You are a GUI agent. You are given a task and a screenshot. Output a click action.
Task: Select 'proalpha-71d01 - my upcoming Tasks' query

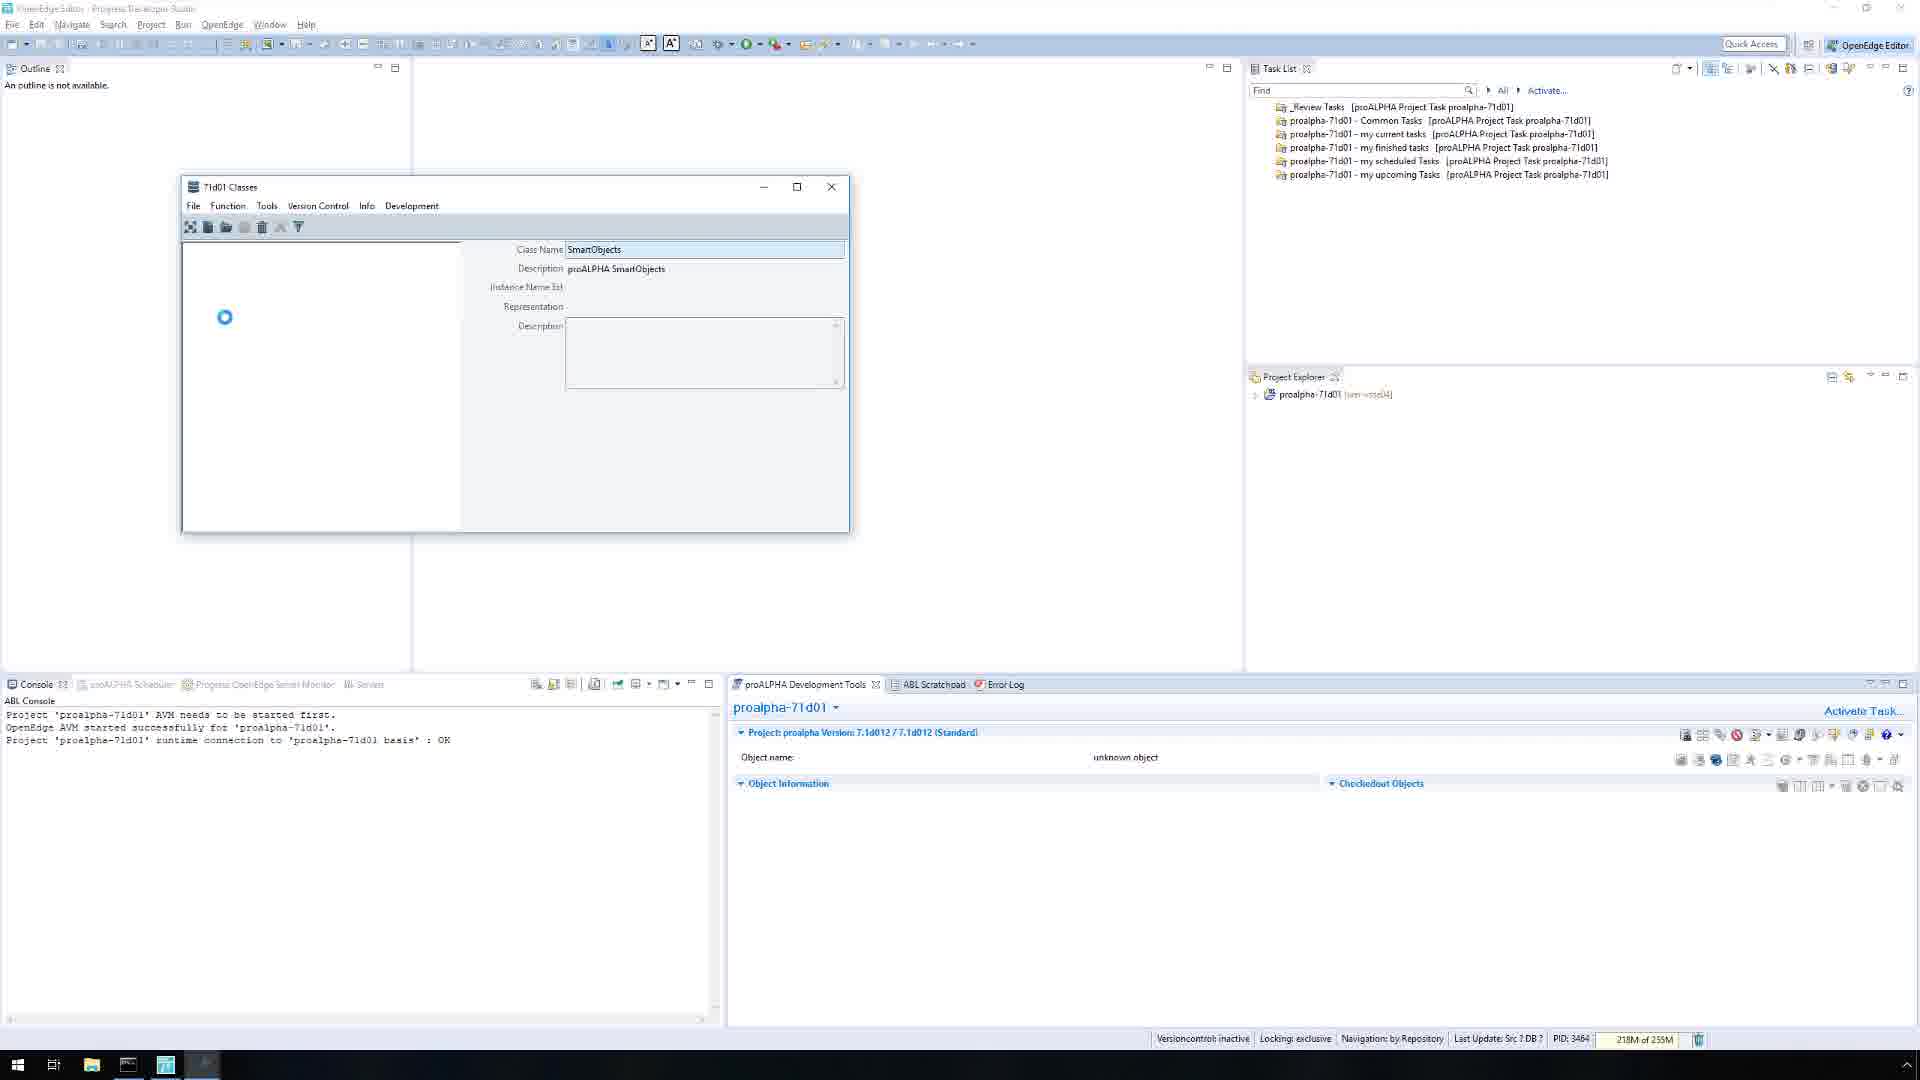tap(1441, 175)
